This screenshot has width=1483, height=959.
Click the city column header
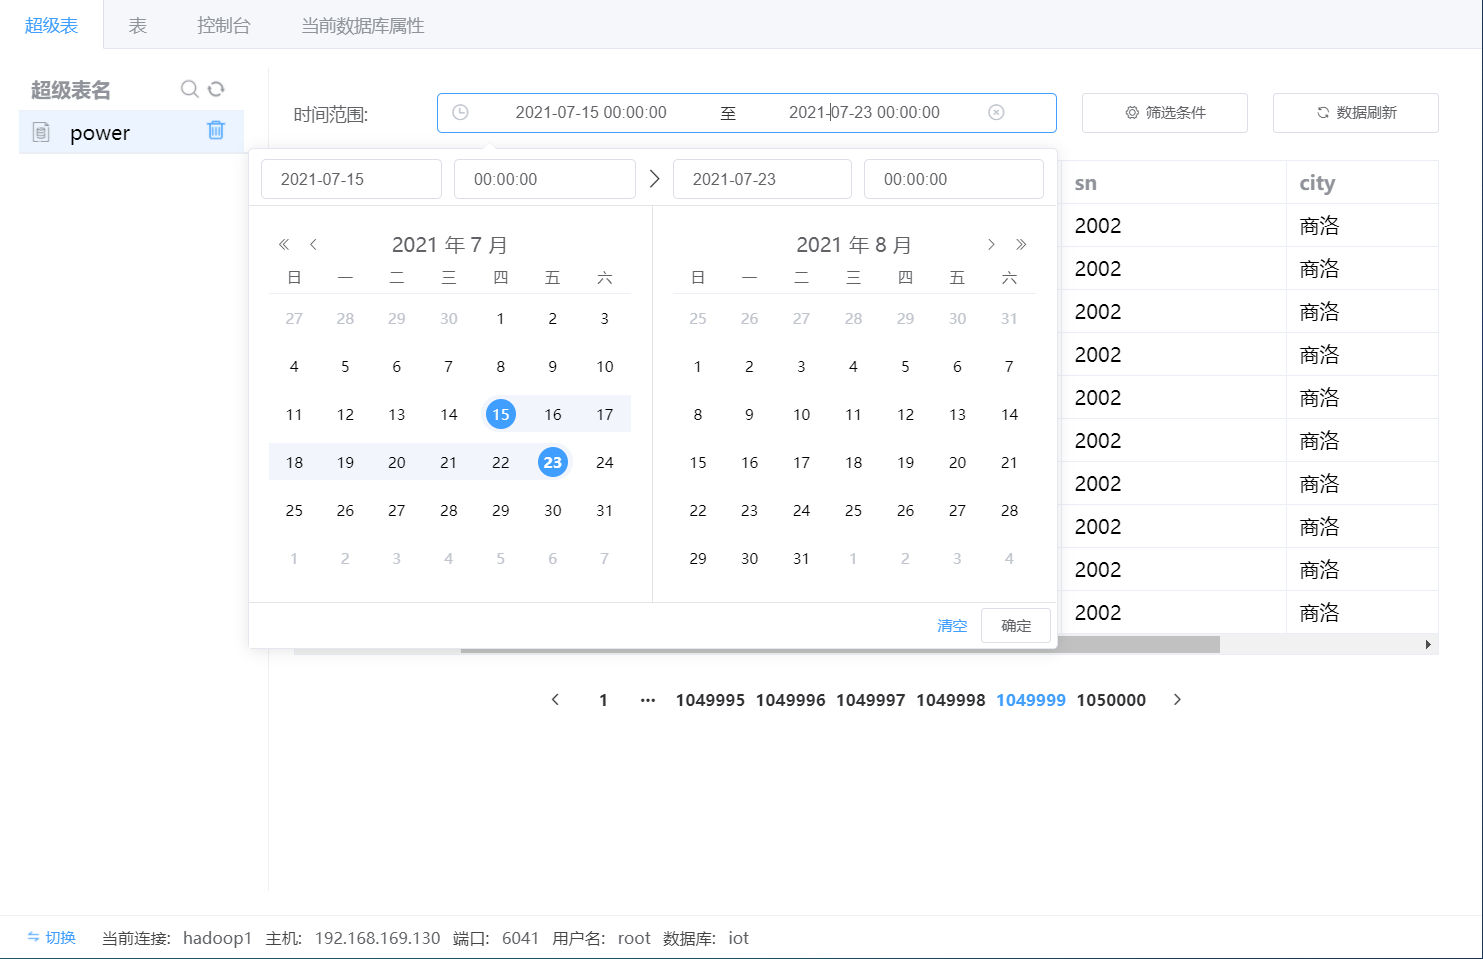(x=1317, y=183)
